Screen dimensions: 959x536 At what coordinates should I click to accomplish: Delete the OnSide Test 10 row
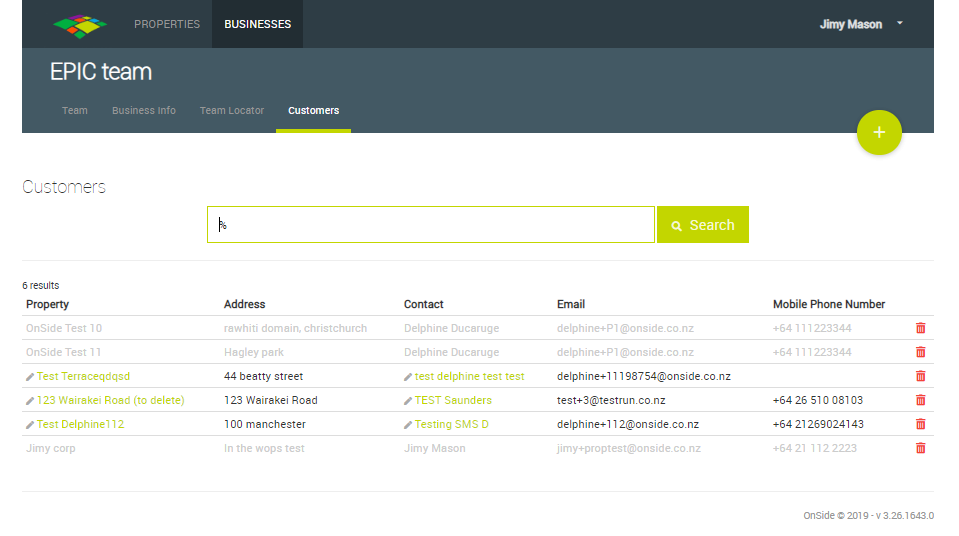tap(920, 328)
